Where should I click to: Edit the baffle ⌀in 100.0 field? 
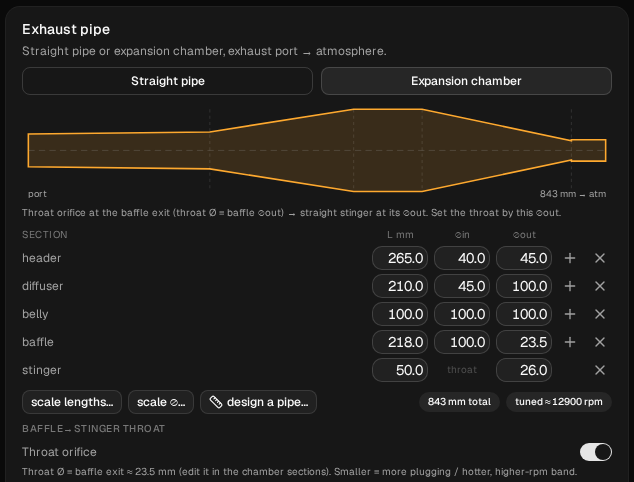pyautogui.click(x=462, y=342)
